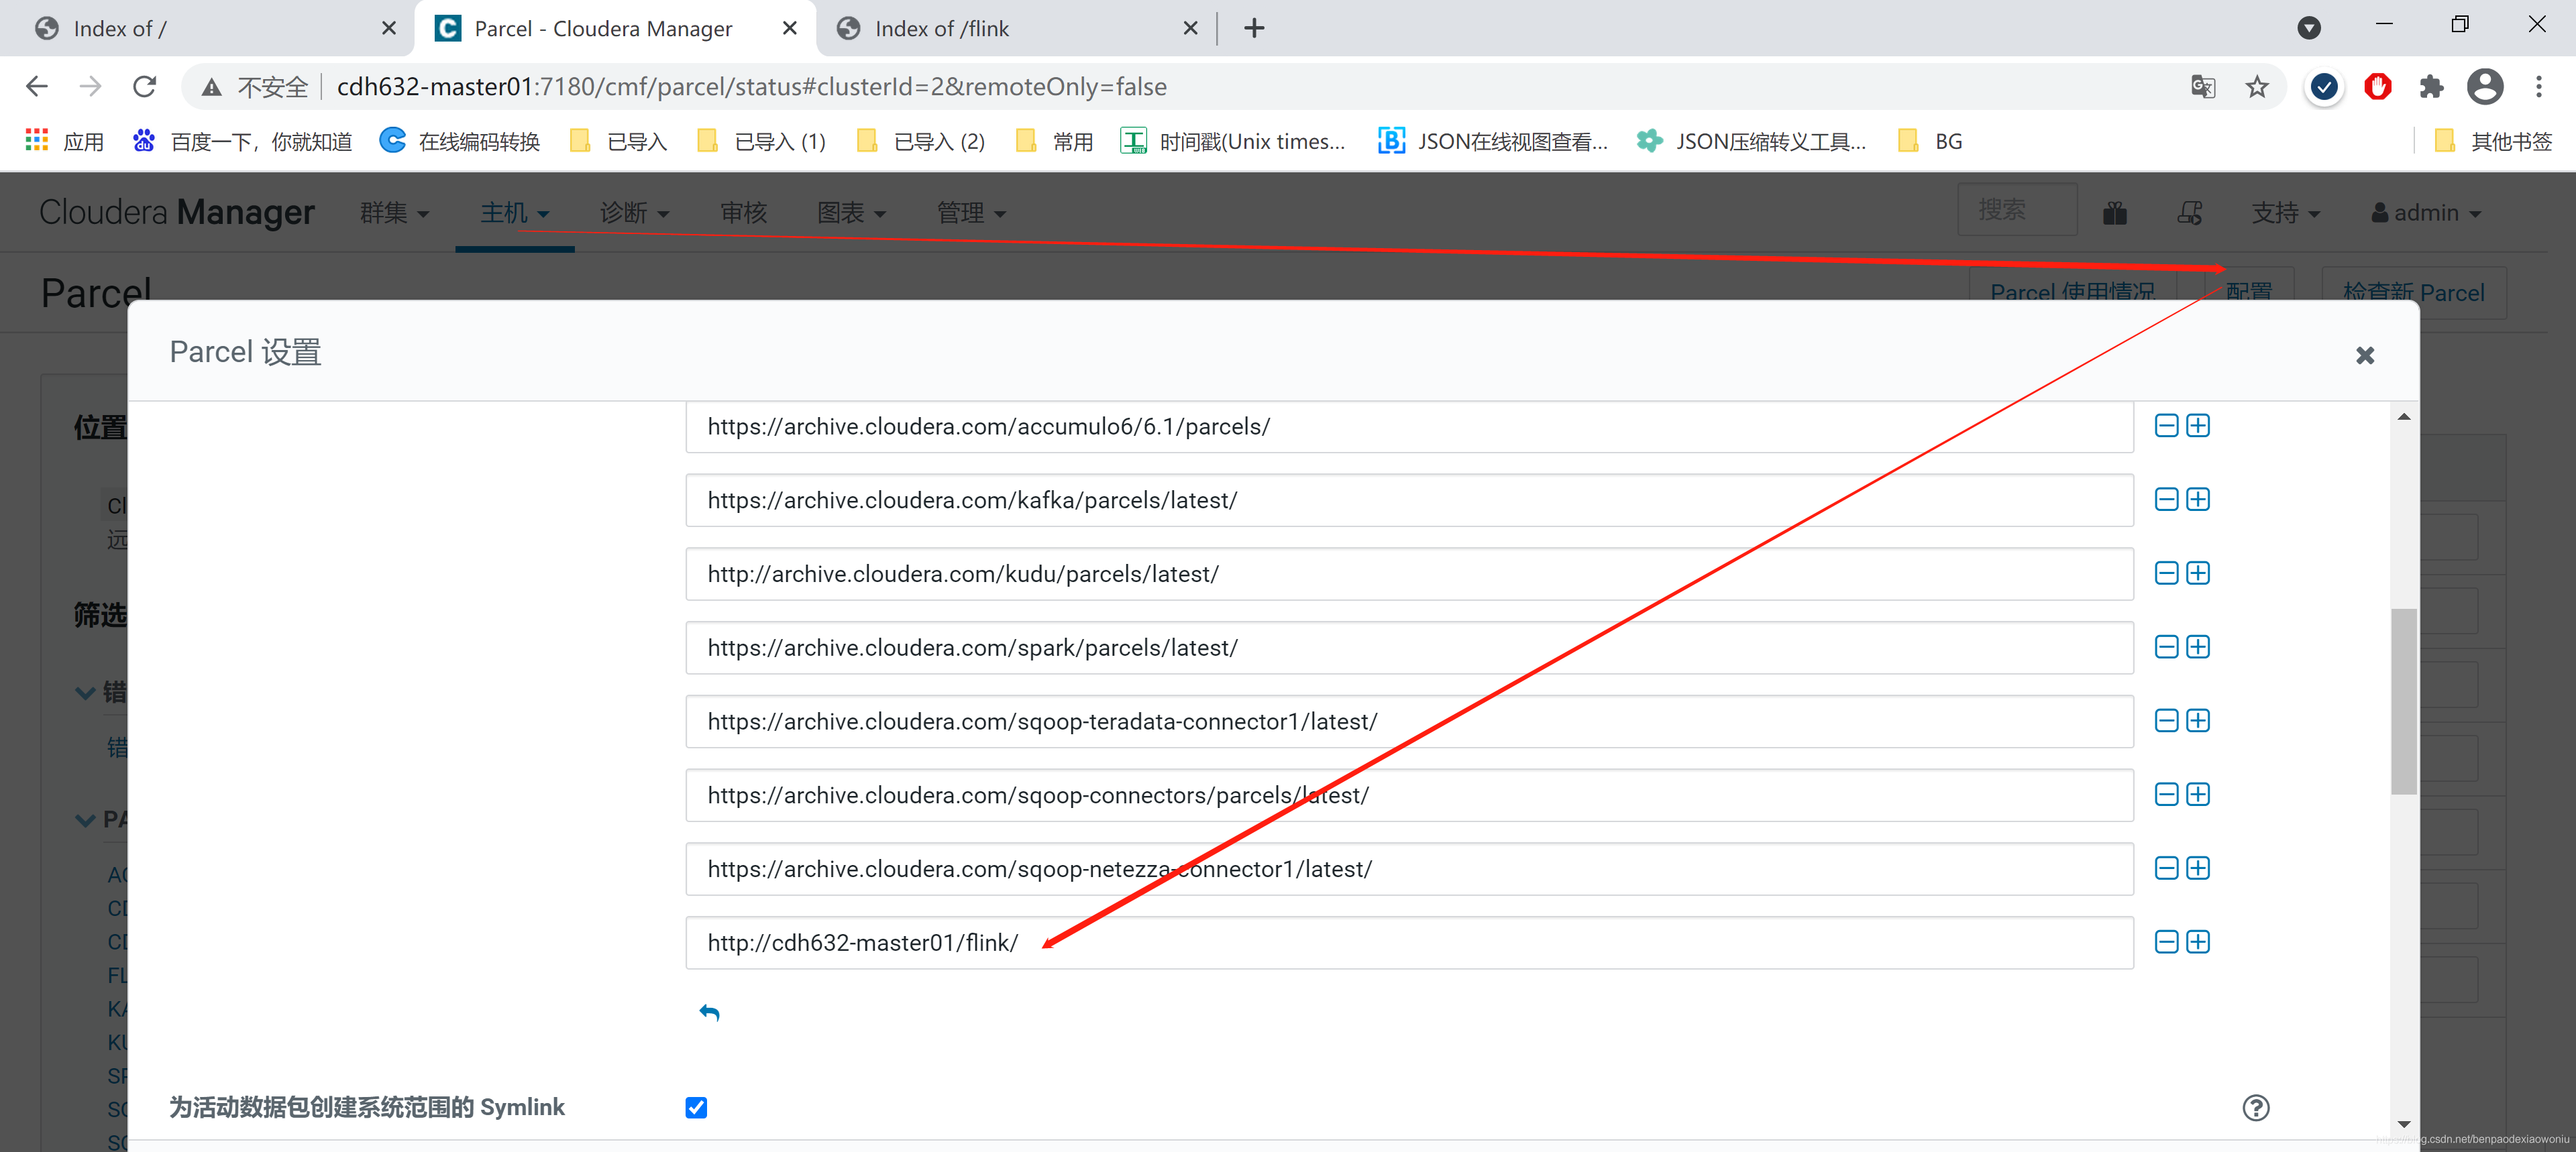Remove the spark parcel URL row
This screenshot has width=2576, height=1152.
[x=2166, y=647]
